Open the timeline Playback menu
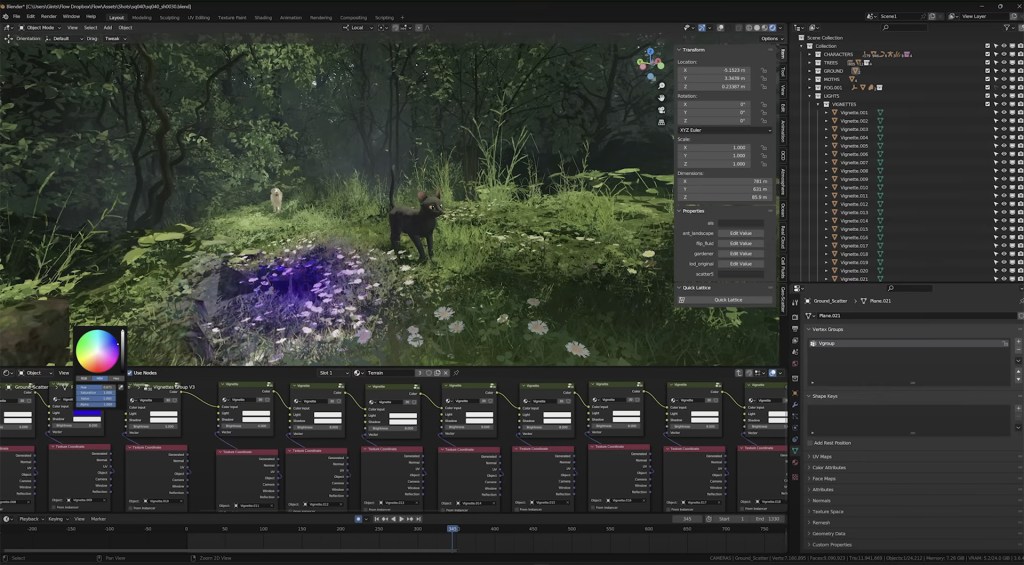Viewport: 1024px width, 565px height. tap(29, 519)
